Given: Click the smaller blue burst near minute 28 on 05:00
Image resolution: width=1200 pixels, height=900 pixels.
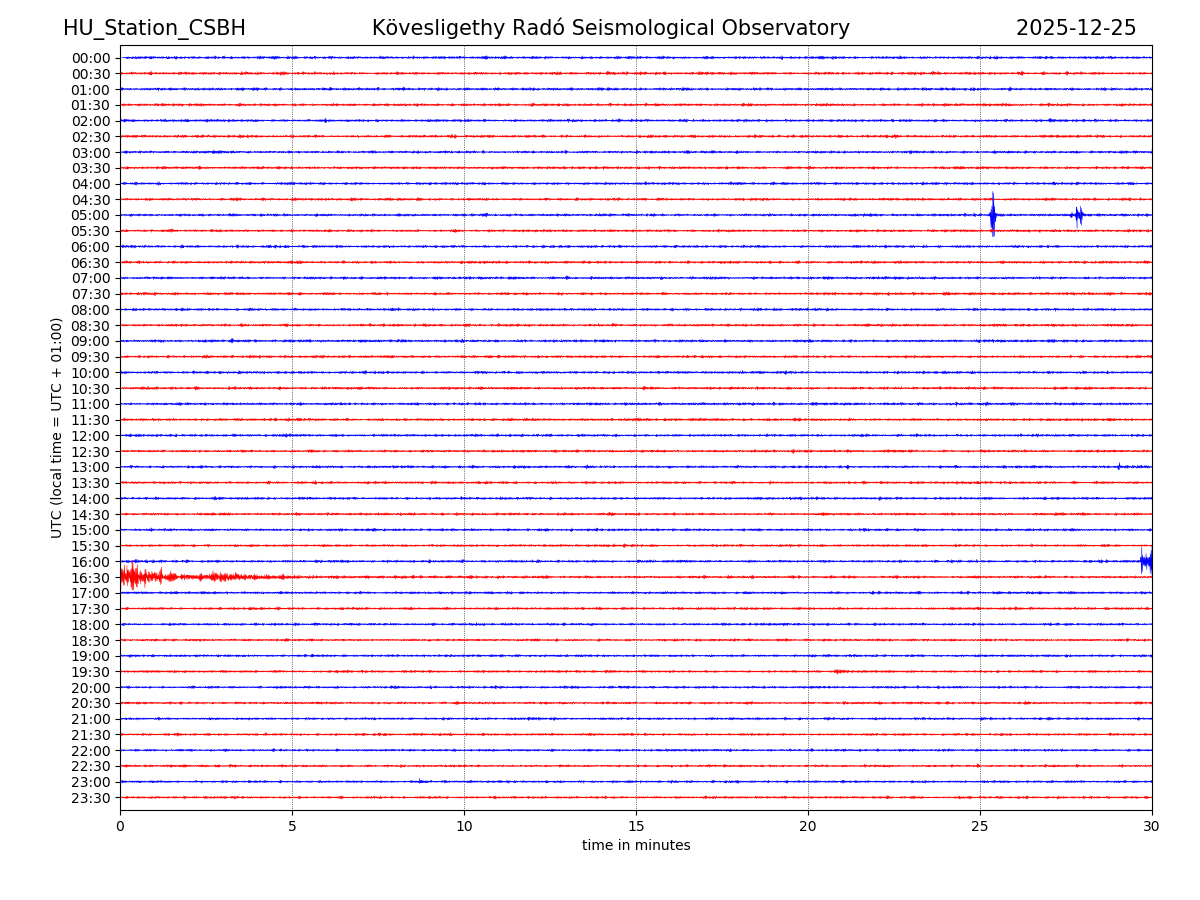Looking at the screenshot, I should coord(1077,215).
